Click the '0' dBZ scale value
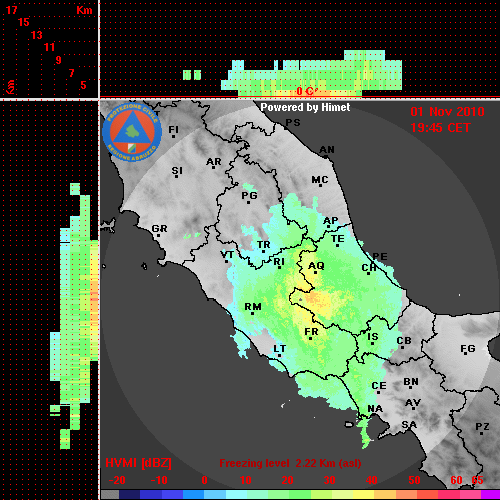This screenshot has height=500, width=500. 204,480
